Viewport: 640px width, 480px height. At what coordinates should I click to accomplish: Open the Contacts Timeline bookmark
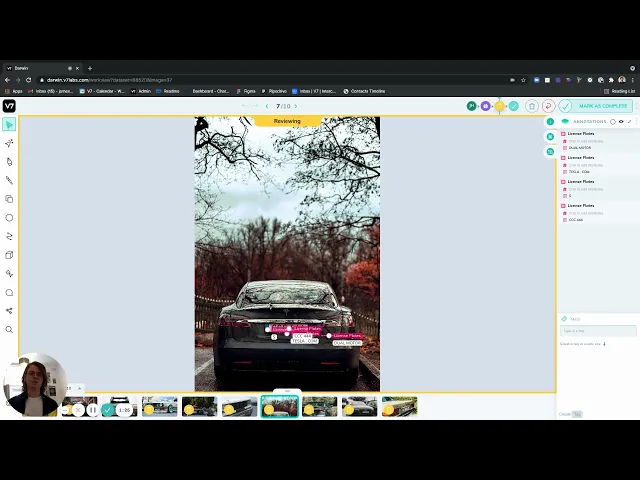364,91
